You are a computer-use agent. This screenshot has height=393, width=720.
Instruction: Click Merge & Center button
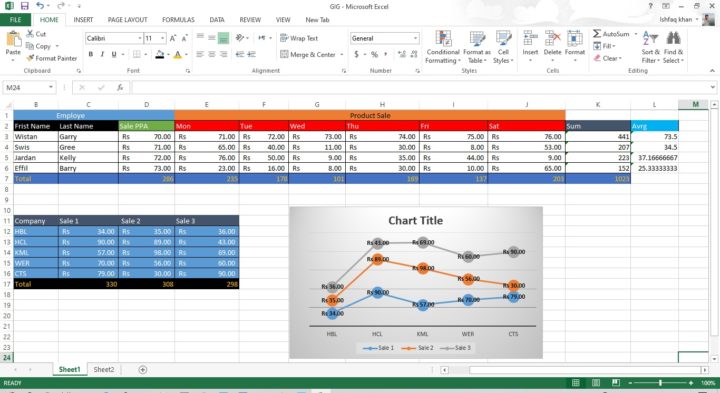coord(312,55)
